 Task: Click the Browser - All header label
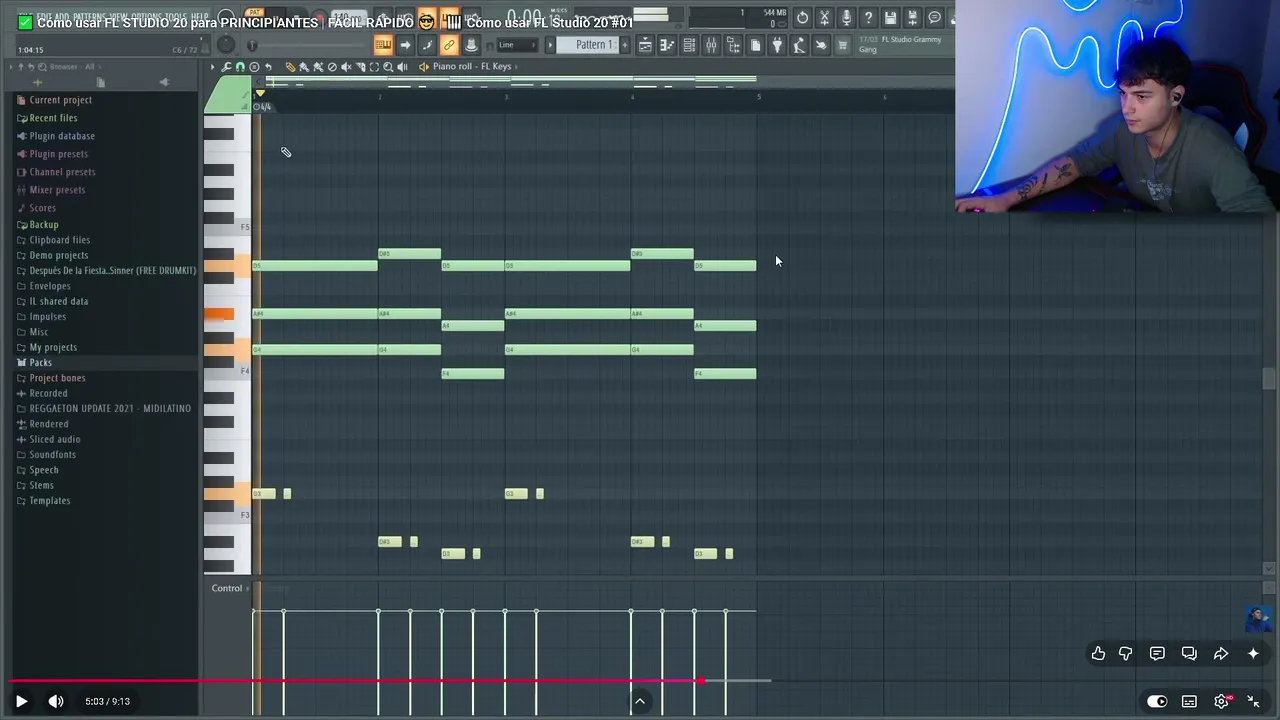[x=72, y=67]
